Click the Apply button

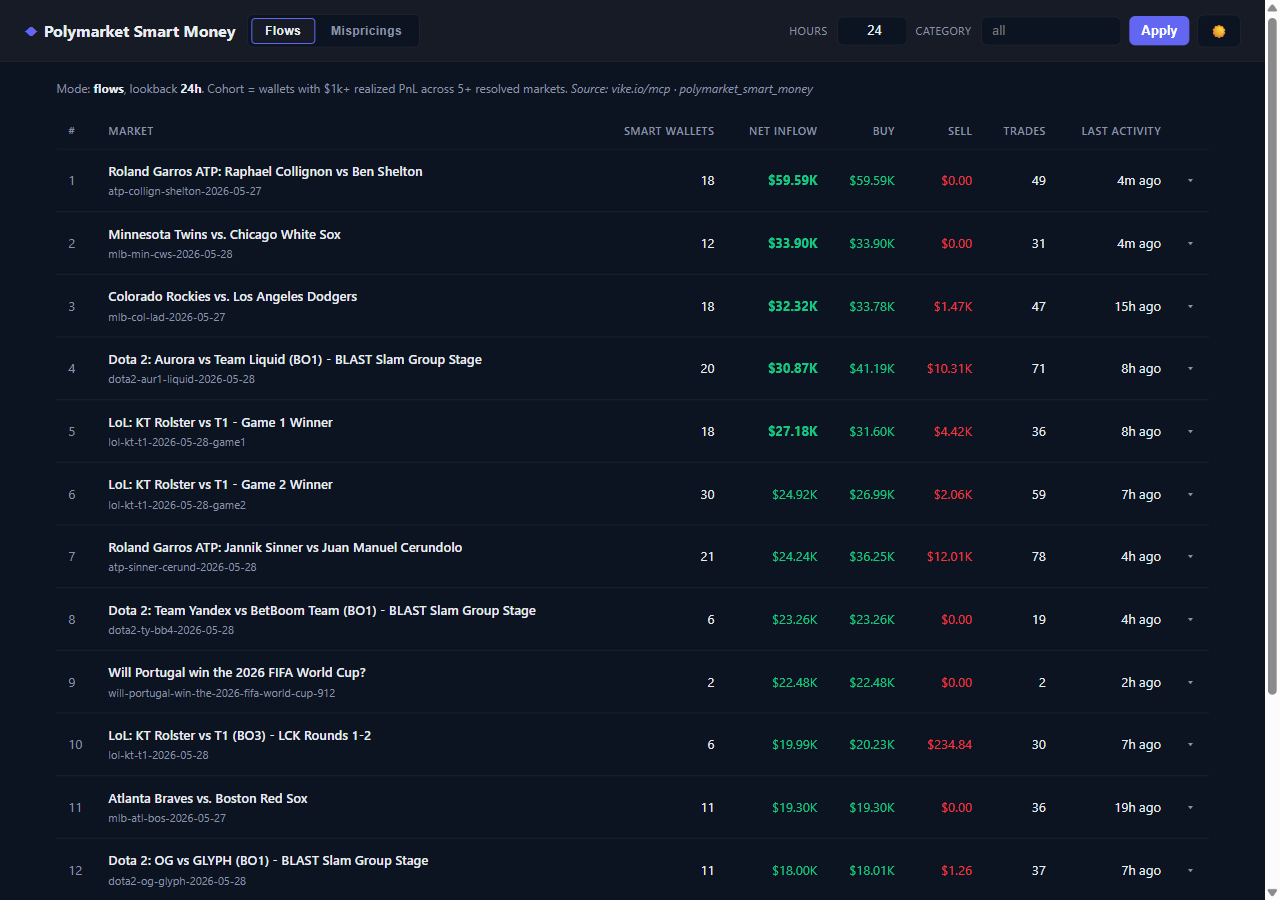click(1159, 31)
